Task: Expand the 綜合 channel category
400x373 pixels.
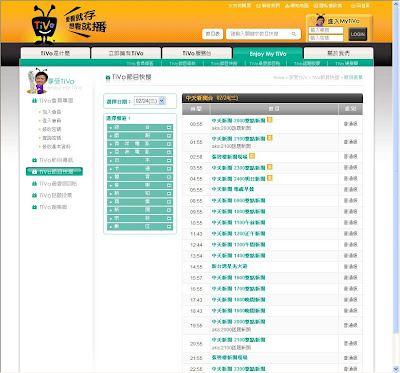Action: coord(140,127)
